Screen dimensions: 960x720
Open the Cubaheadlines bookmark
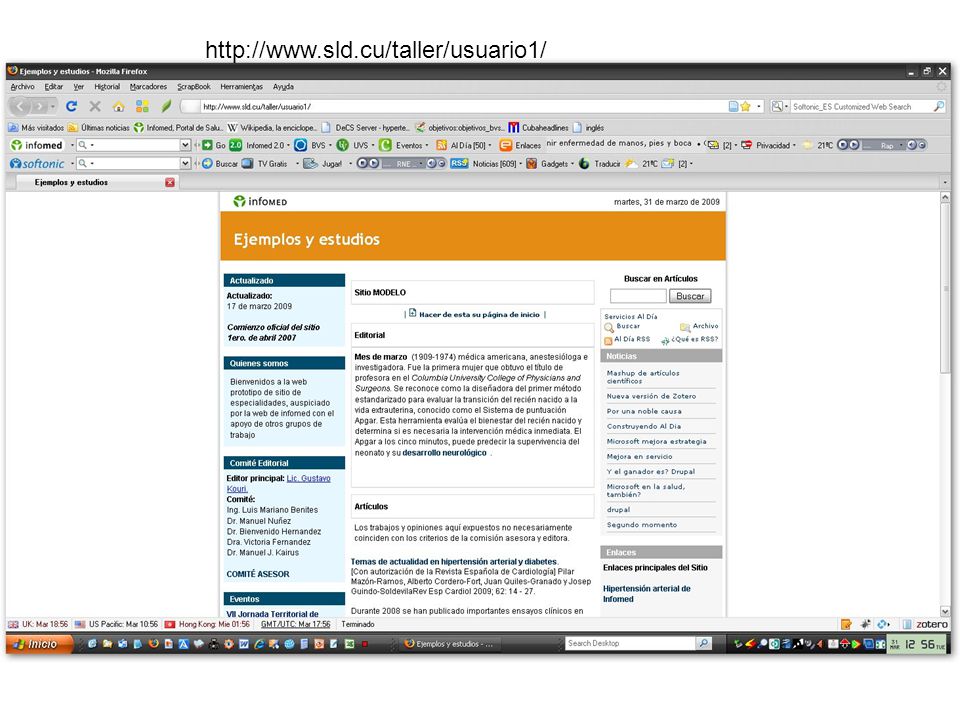pyautogui.click(x=539, y=127)
